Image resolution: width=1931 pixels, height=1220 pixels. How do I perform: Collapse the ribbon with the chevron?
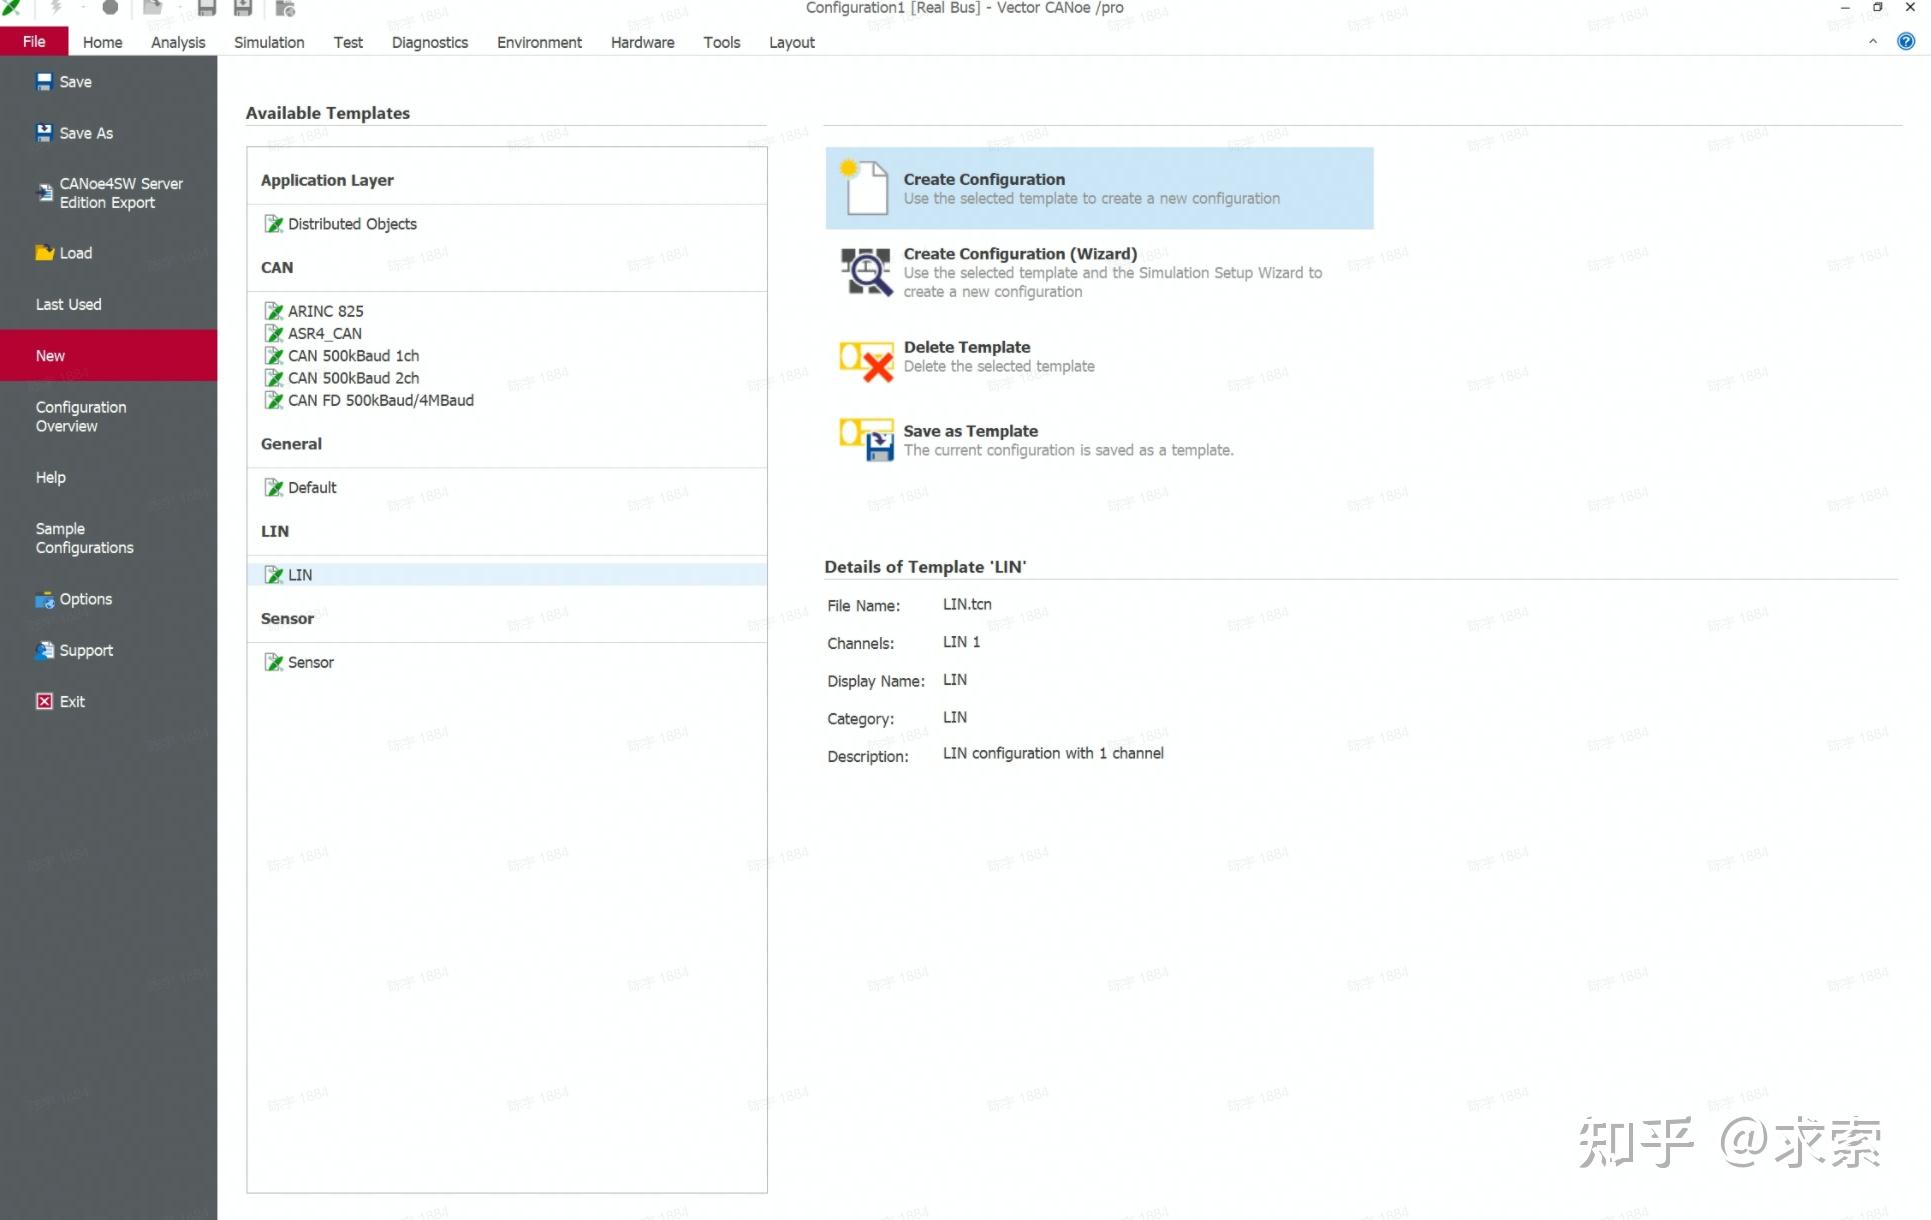point(1873,42)
